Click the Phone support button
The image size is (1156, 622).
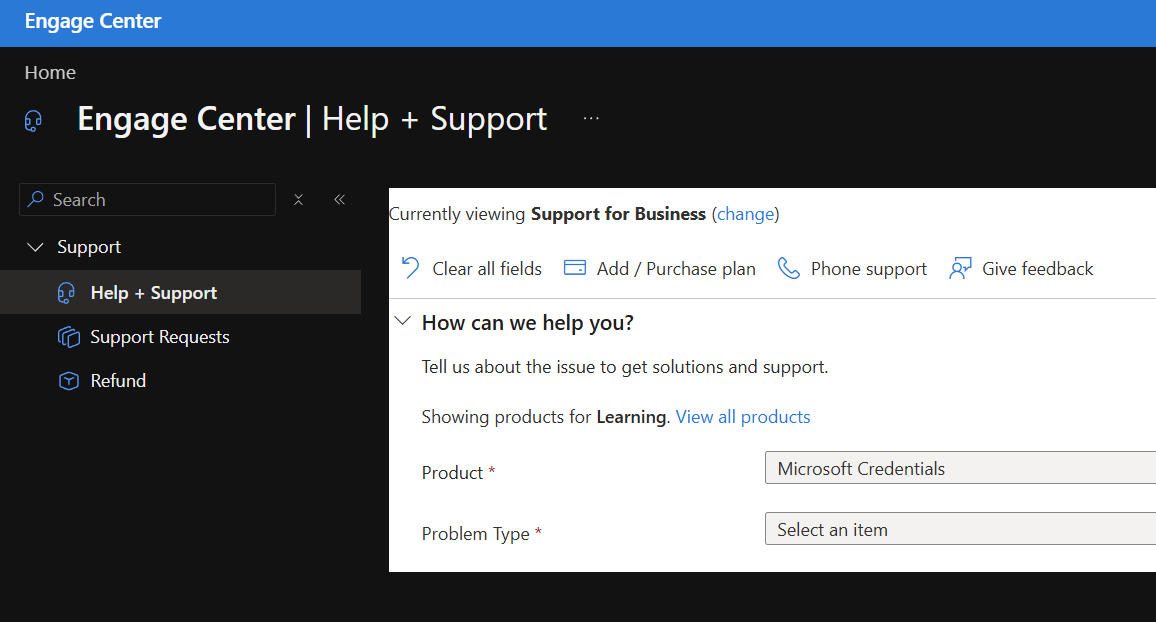852,268
